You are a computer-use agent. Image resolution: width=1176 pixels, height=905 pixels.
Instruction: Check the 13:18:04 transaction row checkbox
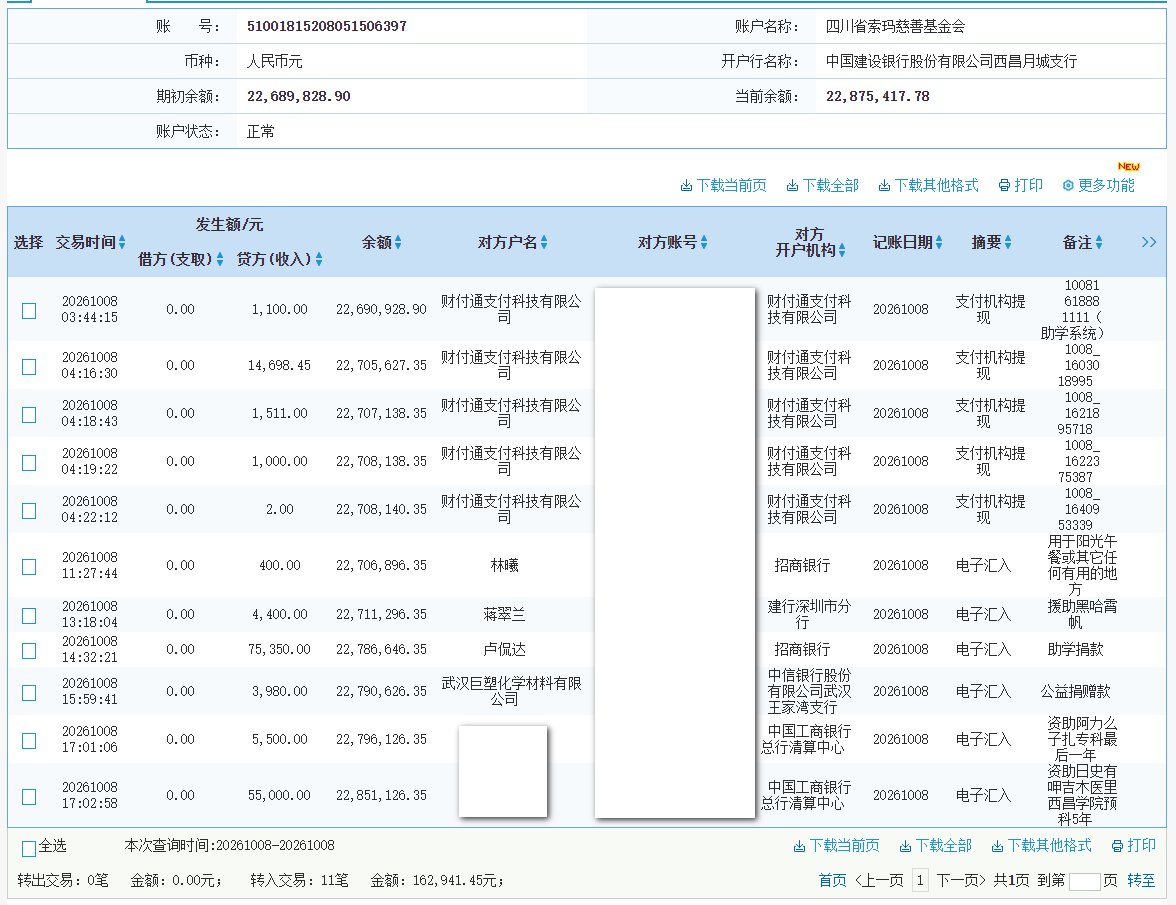coord(29,616)
